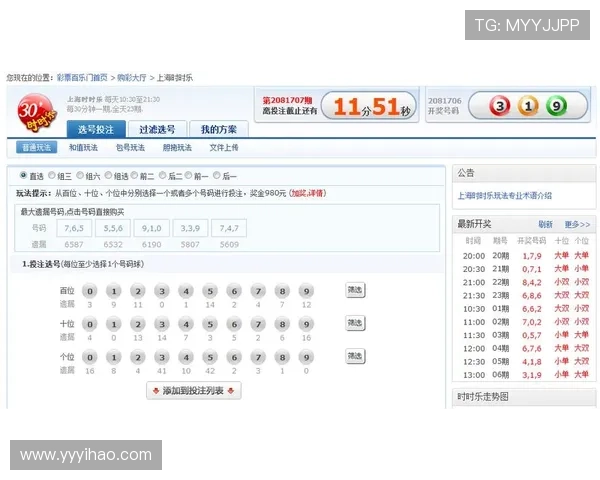Pick units-place (个位) ball 8

(x=282, y=358)
